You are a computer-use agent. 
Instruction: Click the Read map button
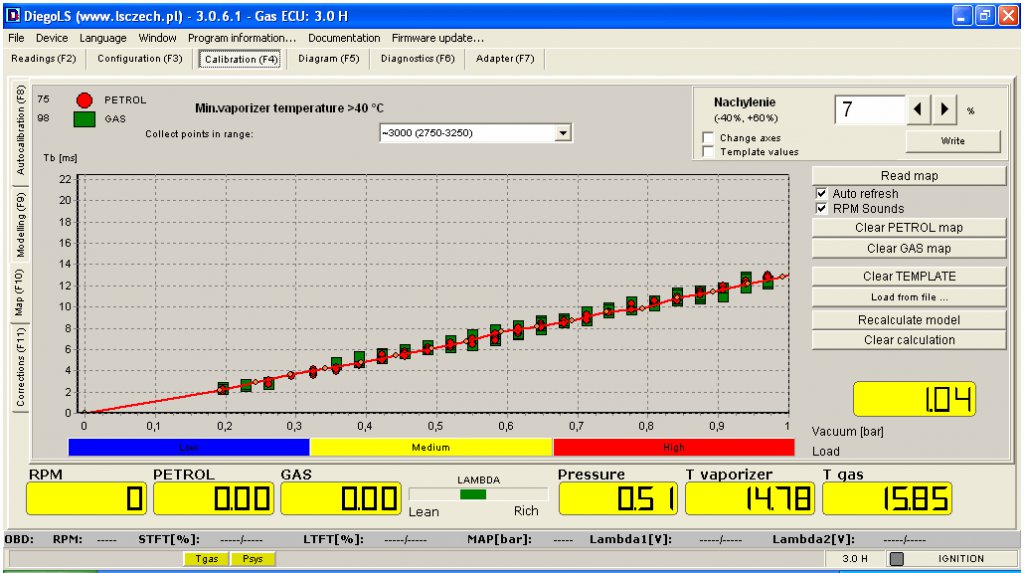pyautogui.click(x=908, y=176)
